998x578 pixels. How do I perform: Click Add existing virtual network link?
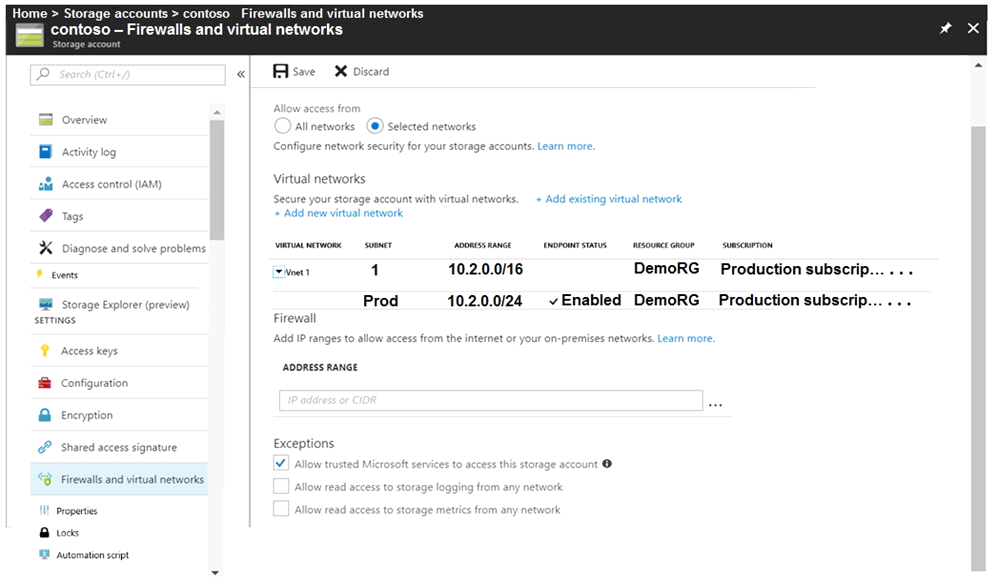point(608,199)
